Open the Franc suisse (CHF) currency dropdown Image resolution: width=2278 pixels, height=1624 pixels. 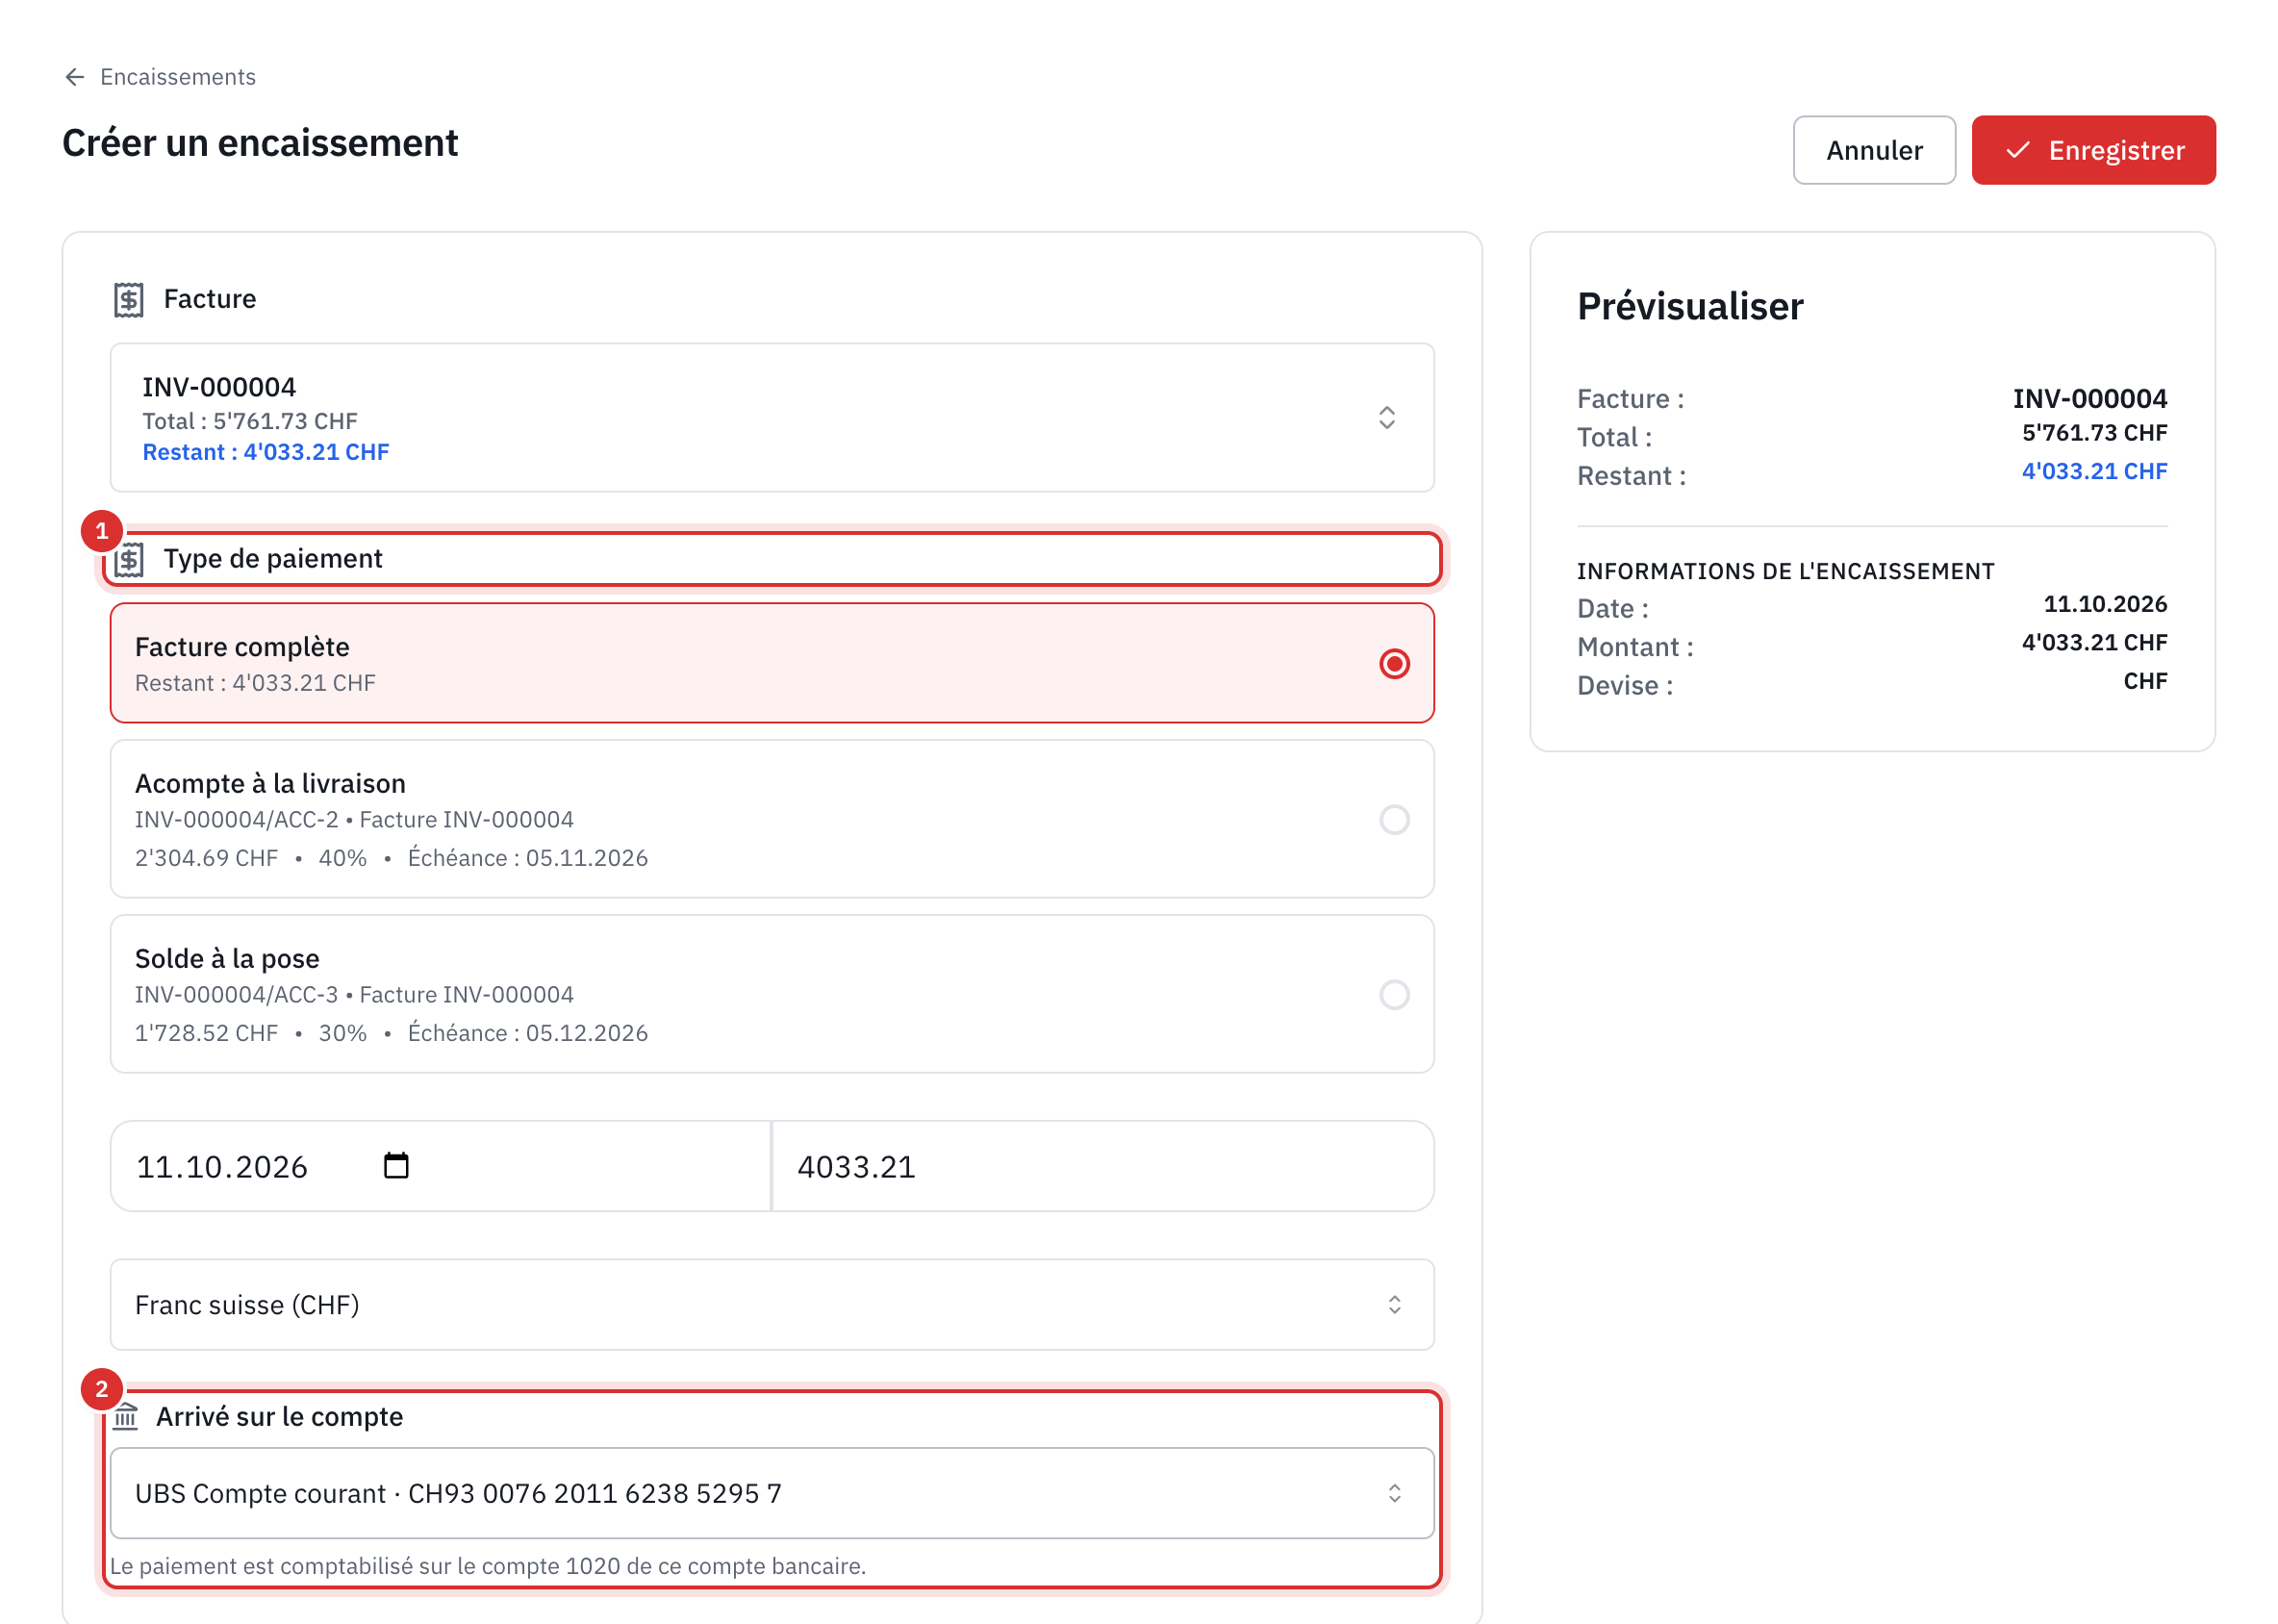[x=772, y=1305]
